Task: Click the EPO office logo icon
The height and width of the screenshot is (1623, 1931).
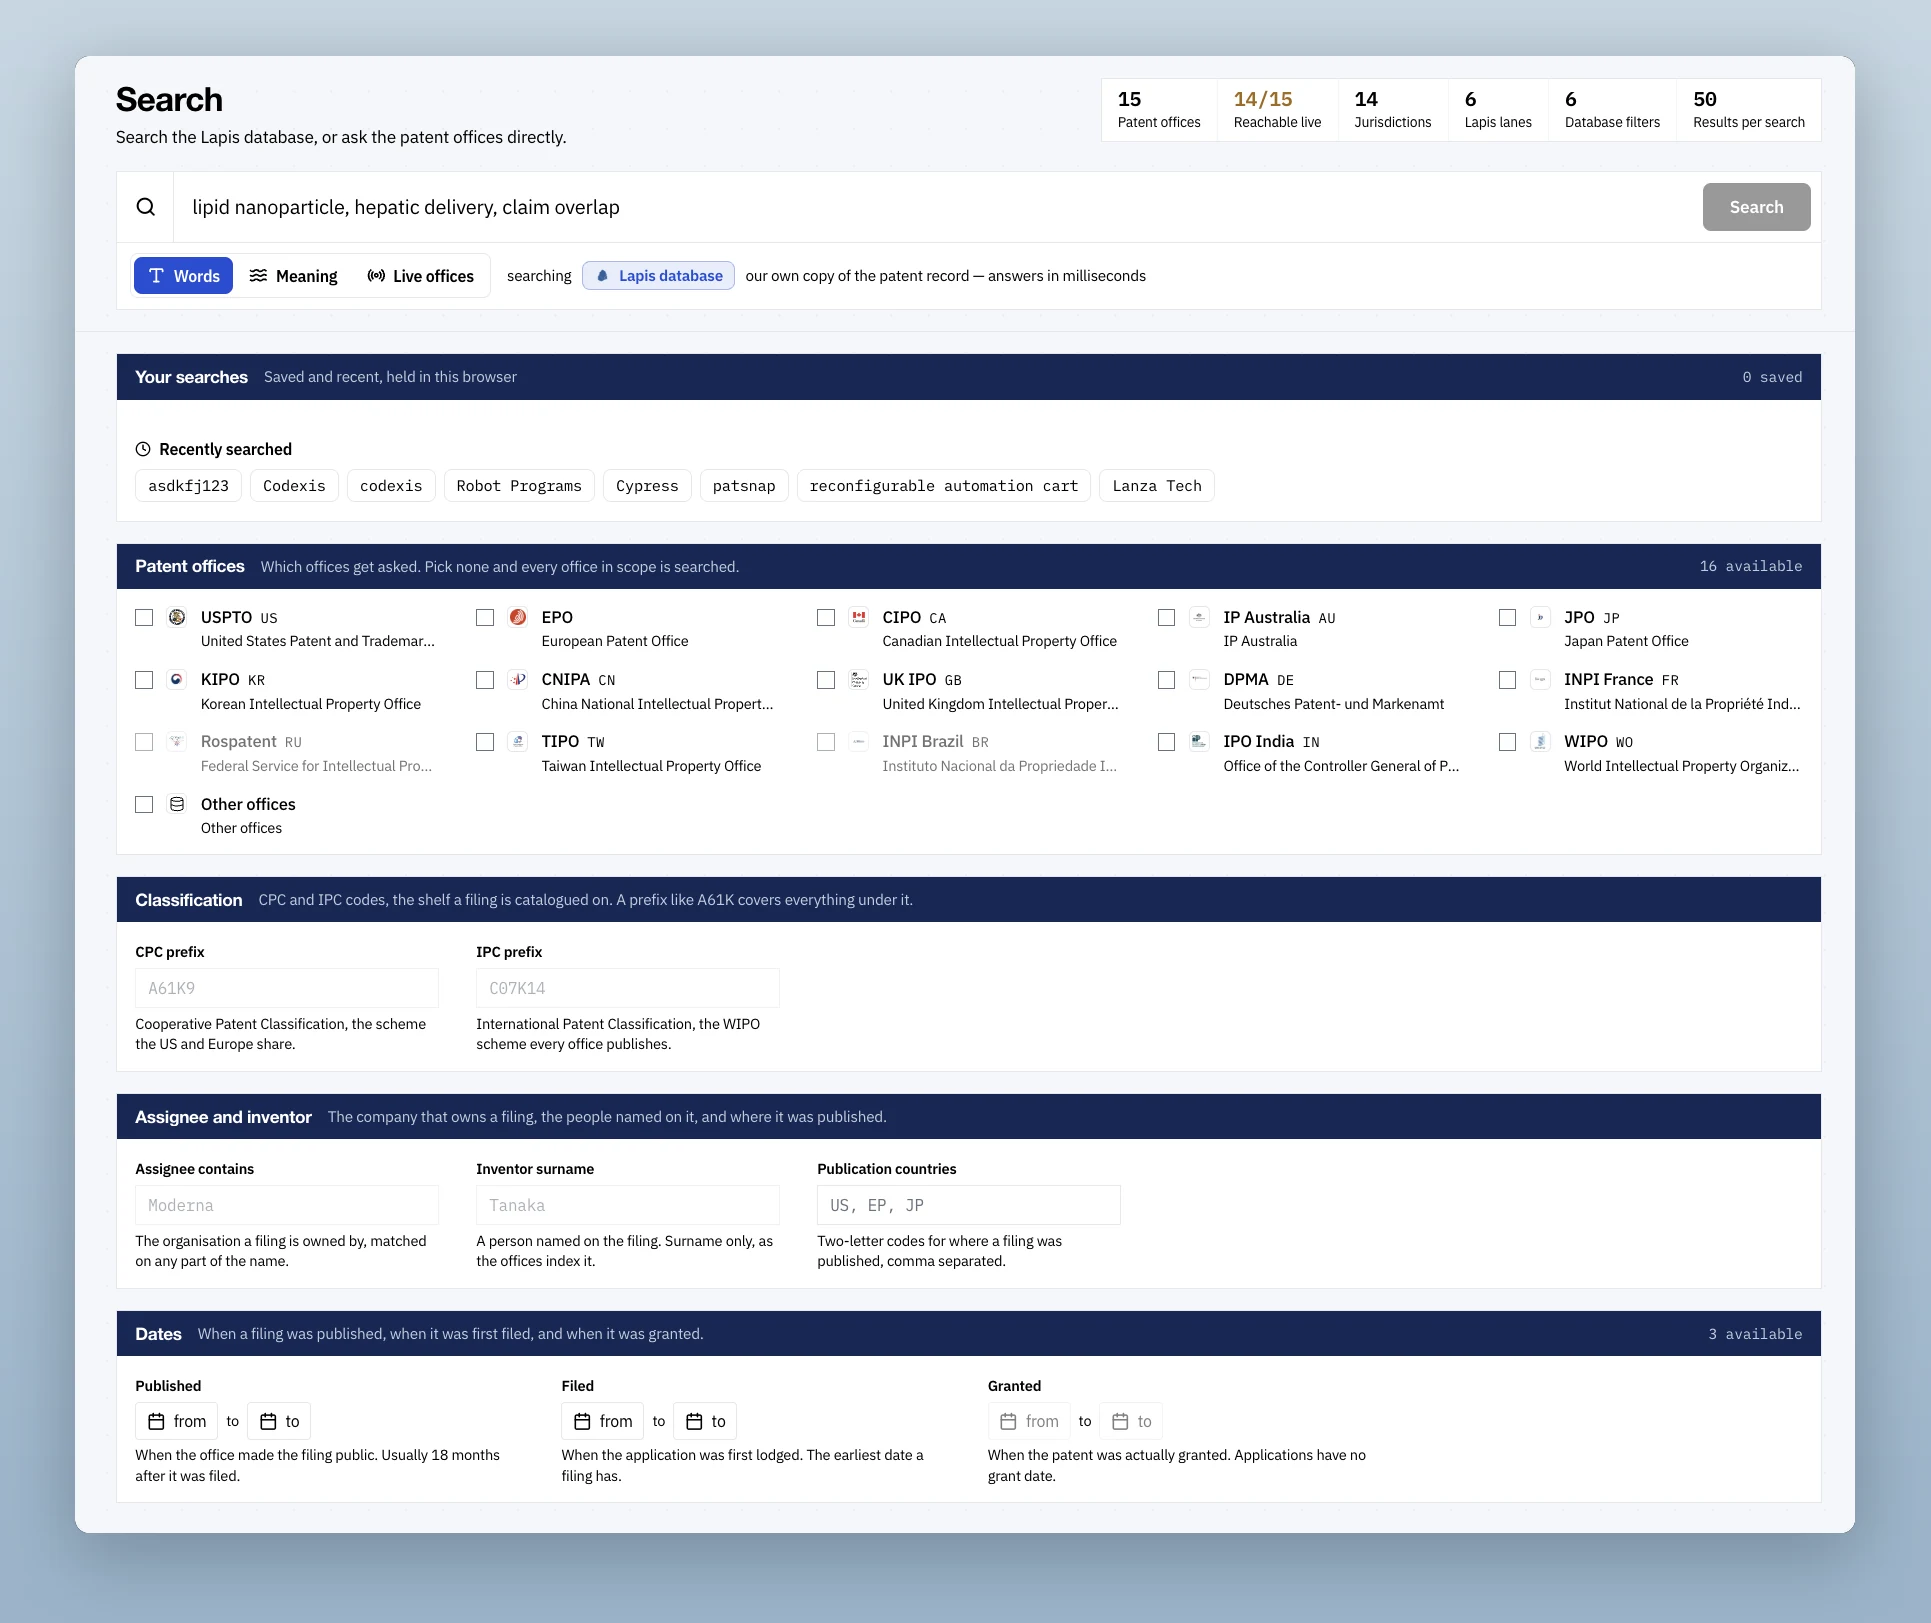Action: click(518, 617)
